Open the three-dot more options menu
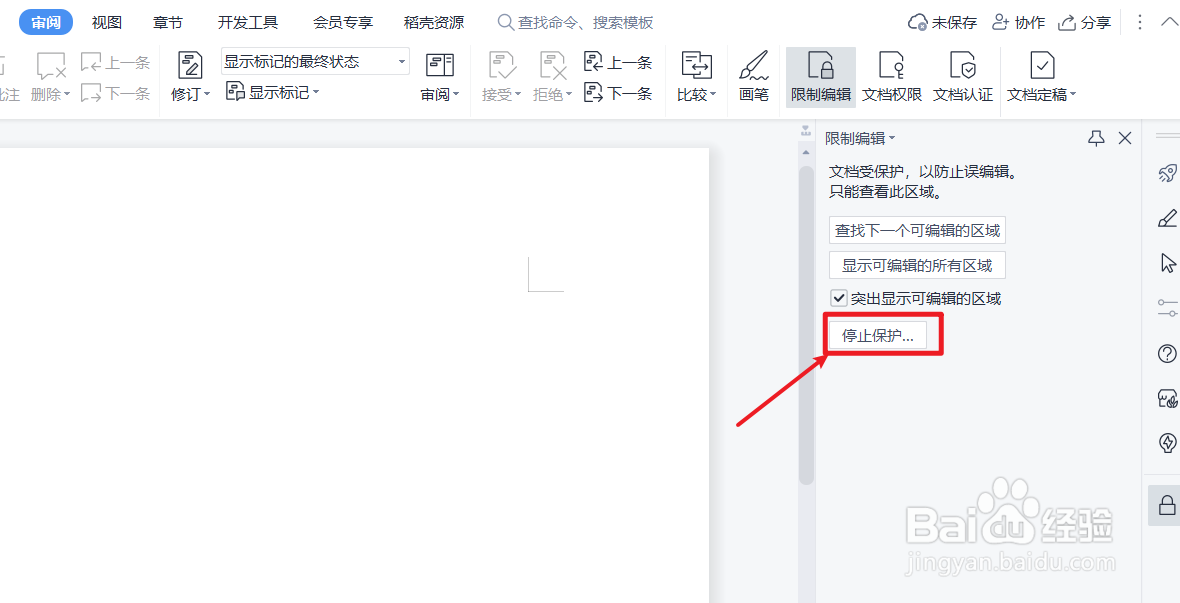This screenshot has height=603, width=1180. (x=1140, y=23)
